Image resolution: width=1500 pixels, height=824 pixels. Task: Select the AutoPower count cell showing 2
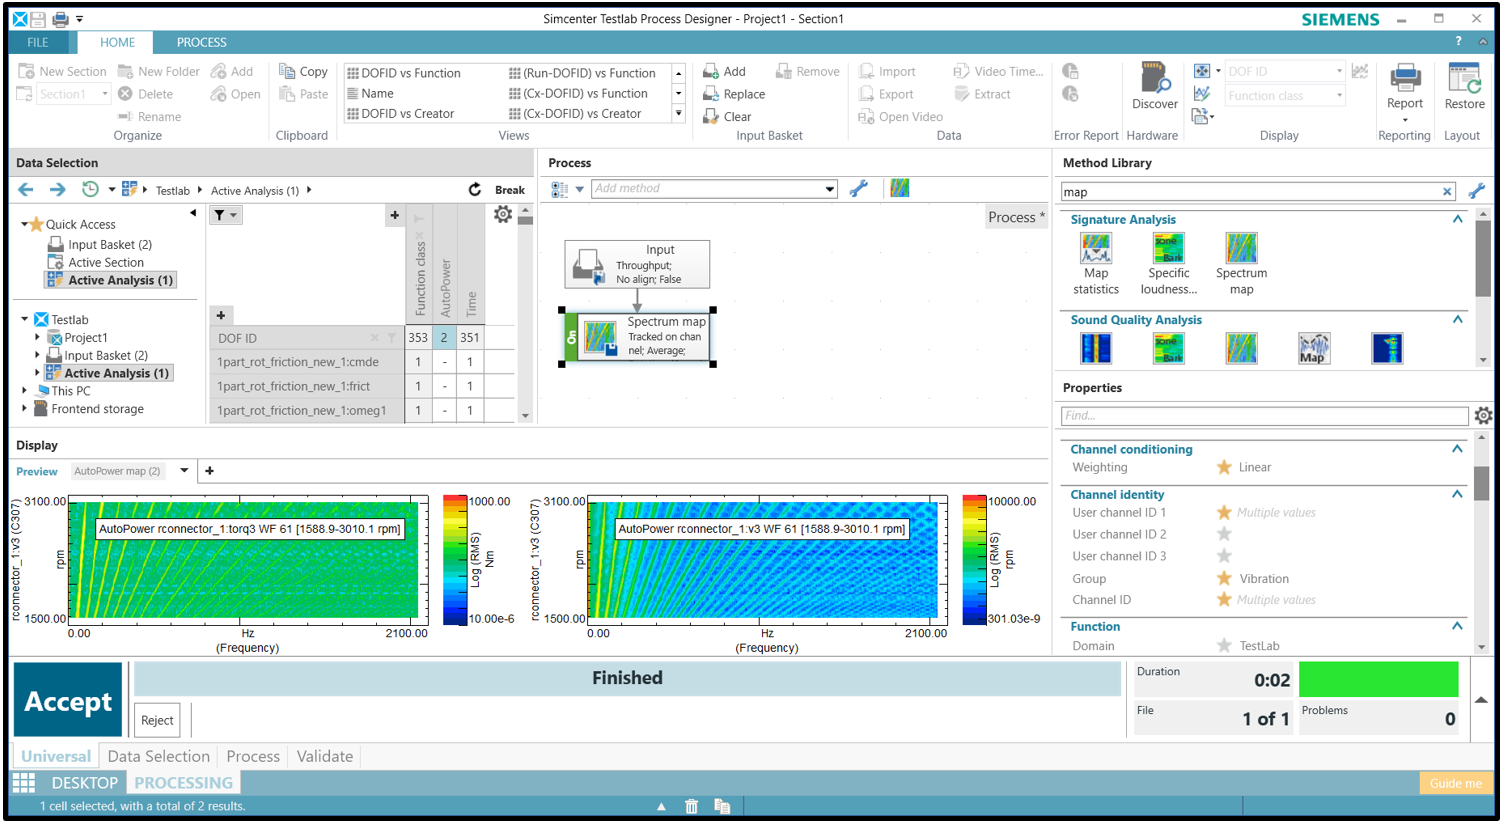(445, 338)
